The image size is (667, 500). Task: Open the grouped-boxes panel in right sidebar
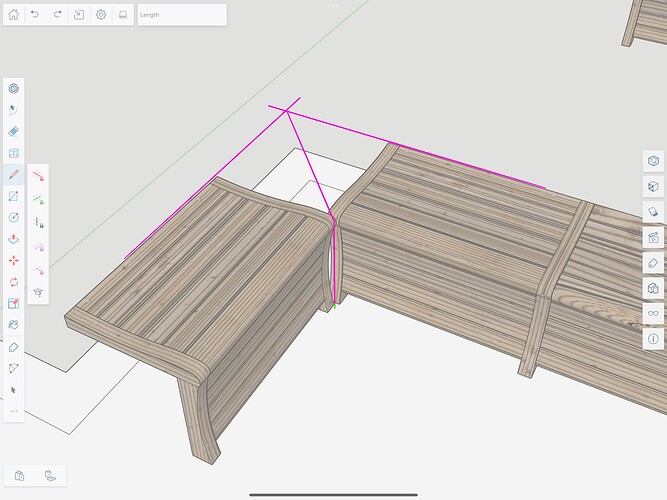653,289
